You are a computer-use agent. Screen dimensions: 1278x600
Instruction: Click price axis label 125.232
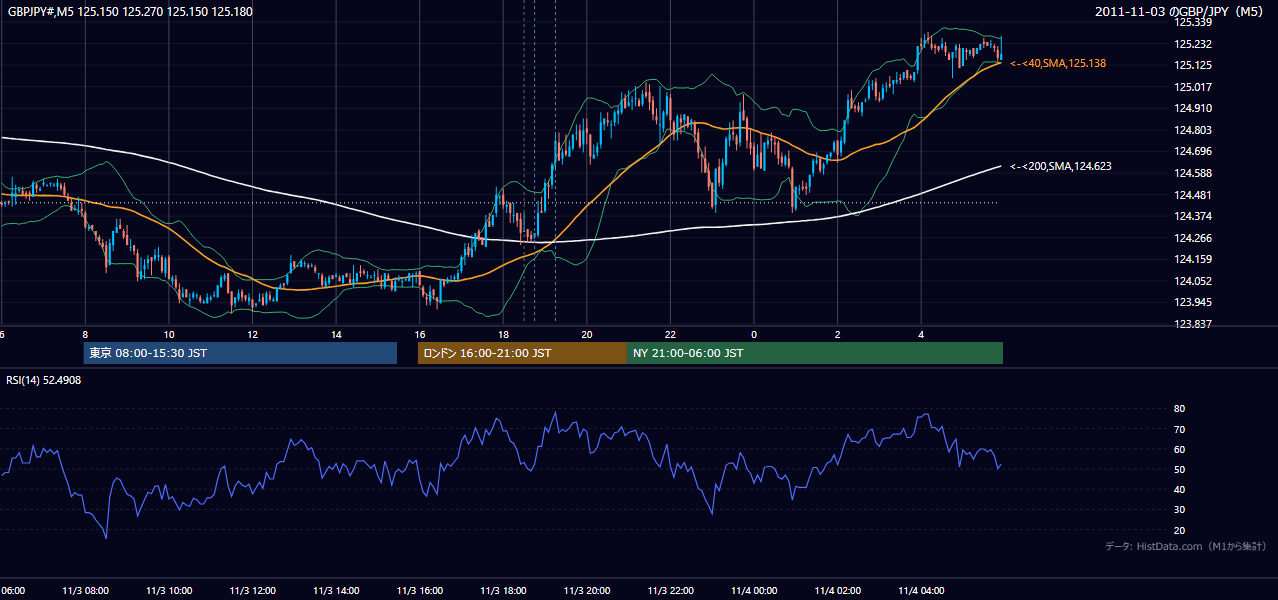point(1193,44)
